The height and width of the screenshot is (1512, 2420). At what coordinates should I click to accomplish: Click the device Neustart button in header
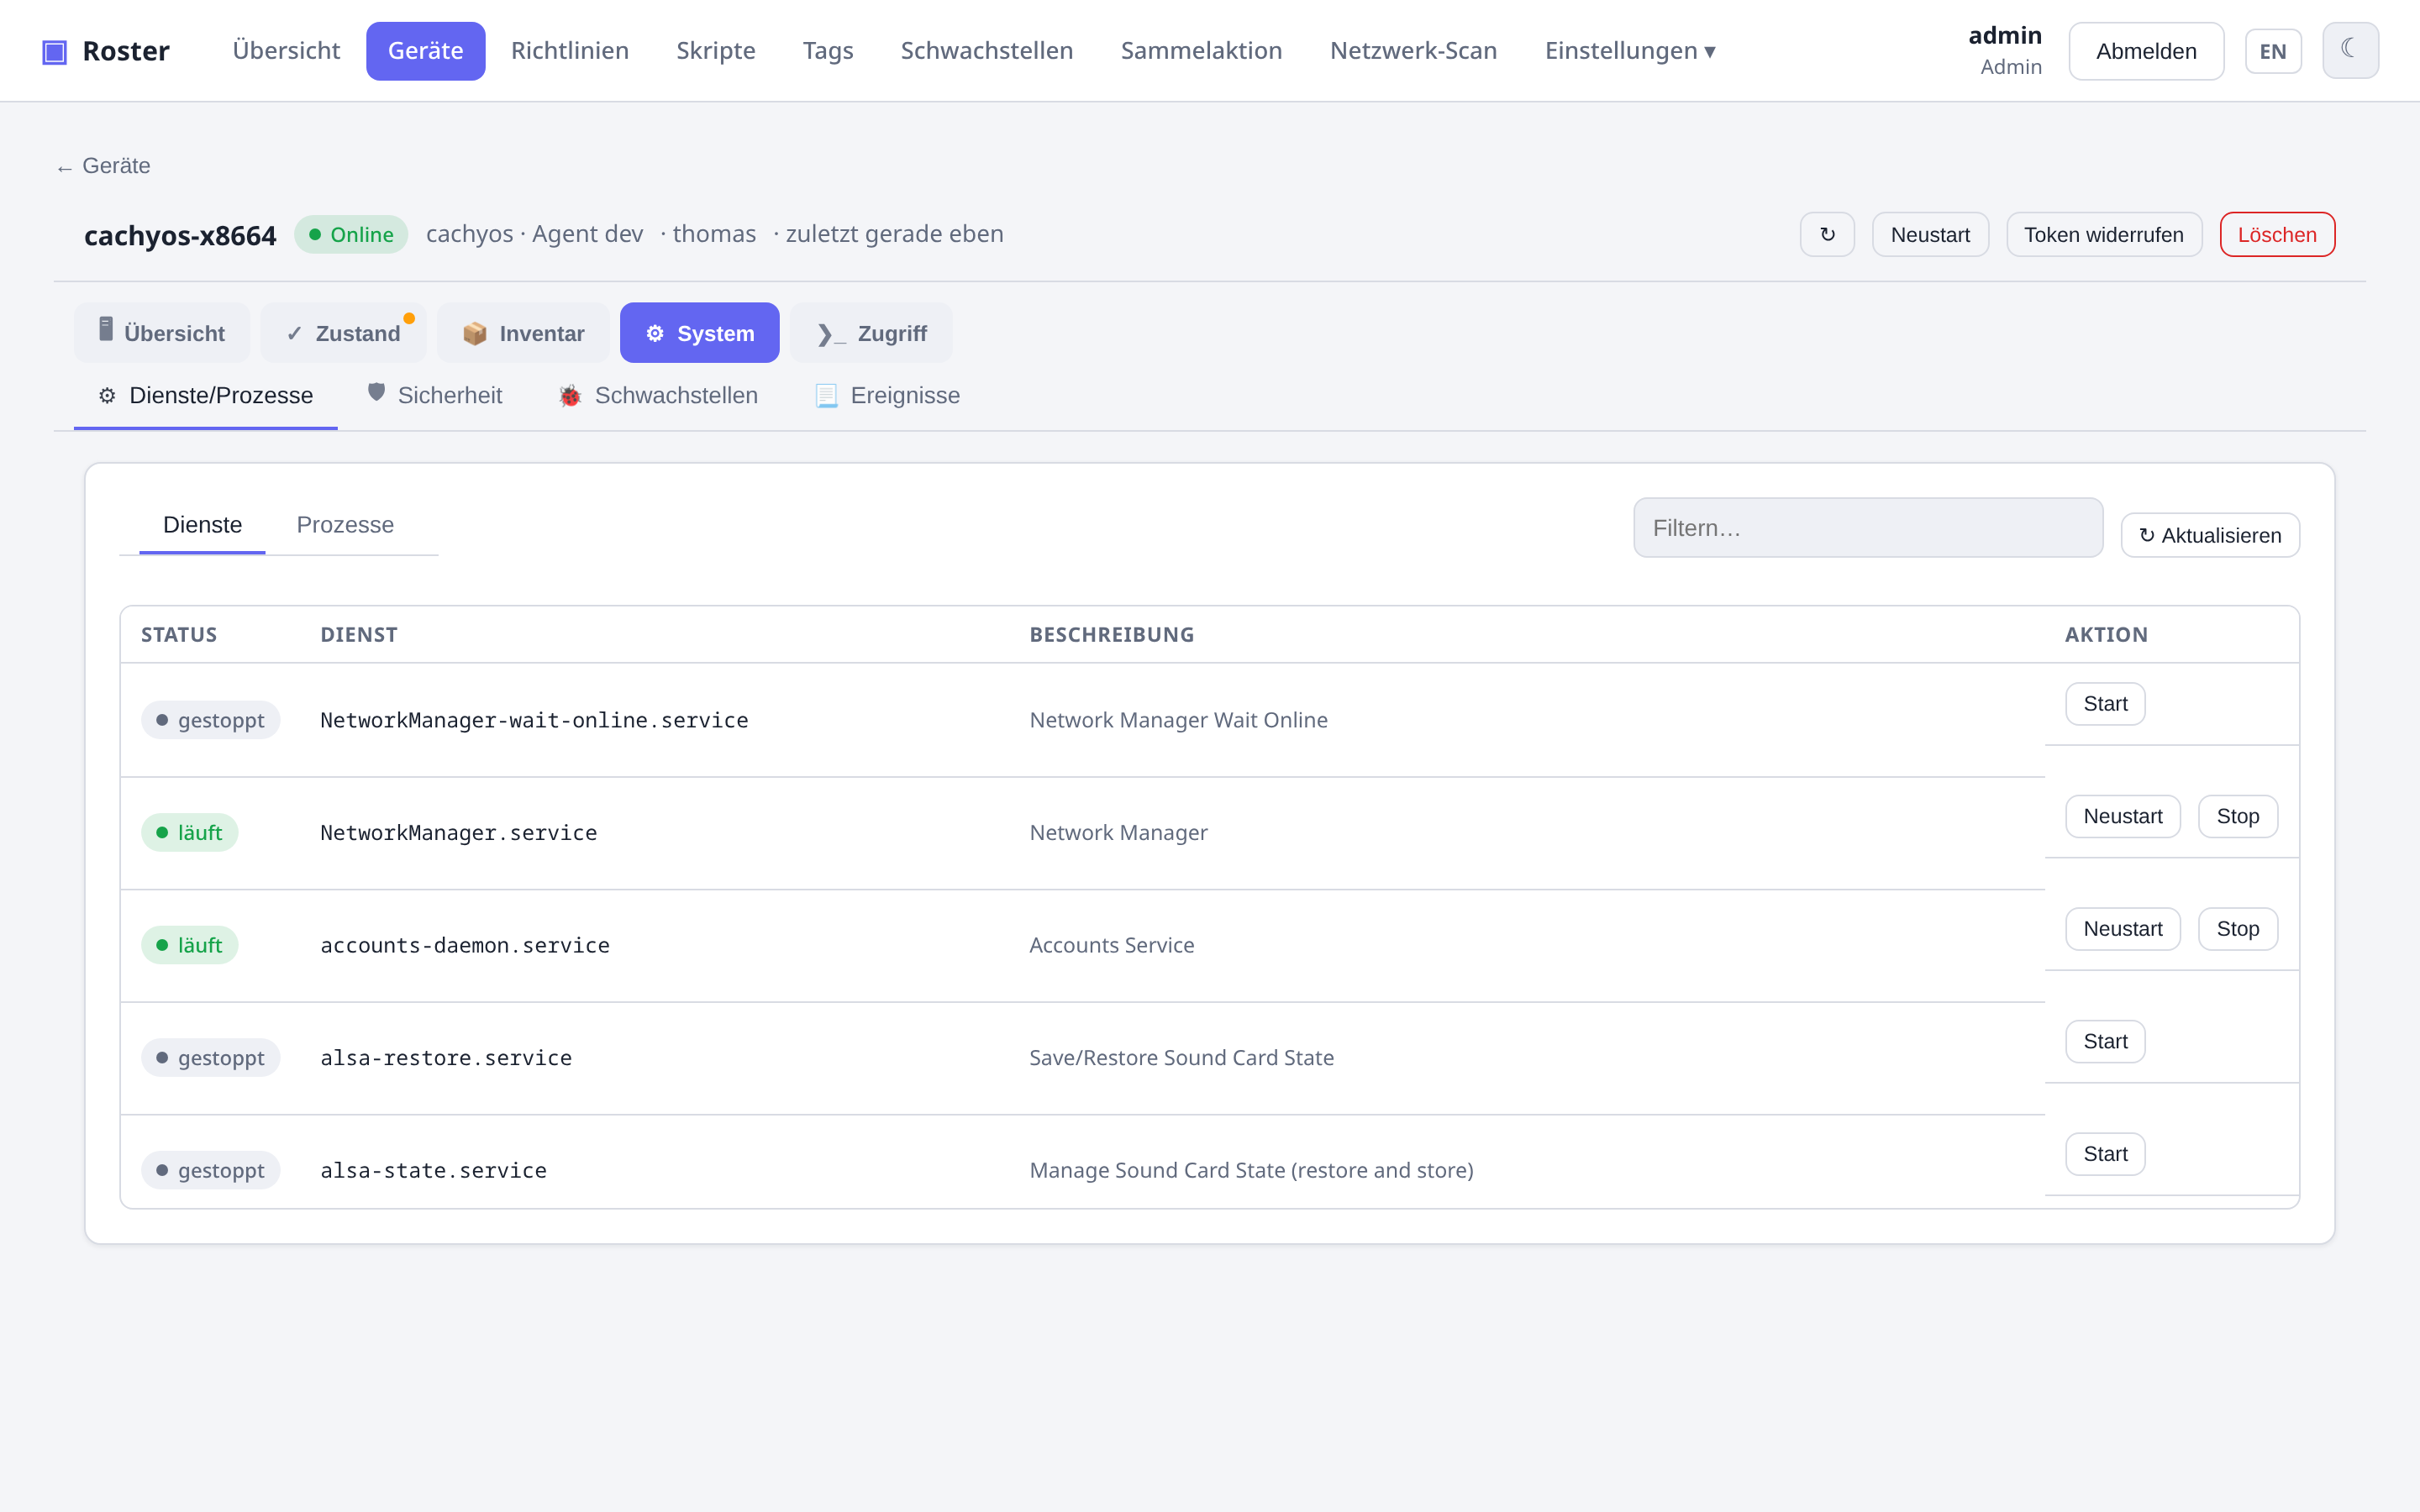(1930, 234)
